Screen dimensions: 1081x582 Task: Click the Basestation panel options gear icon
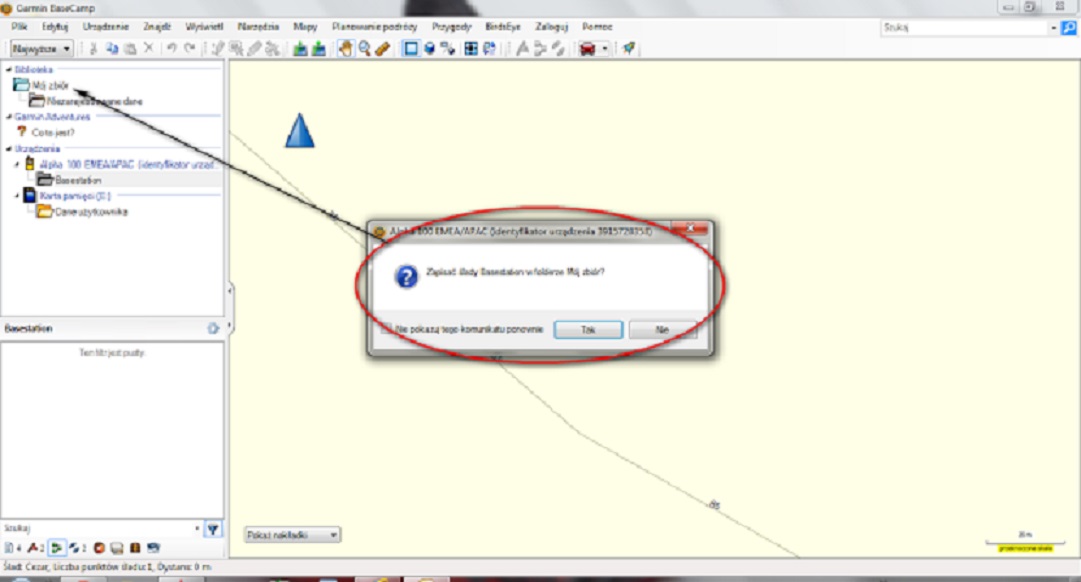[x=213, y=328]
